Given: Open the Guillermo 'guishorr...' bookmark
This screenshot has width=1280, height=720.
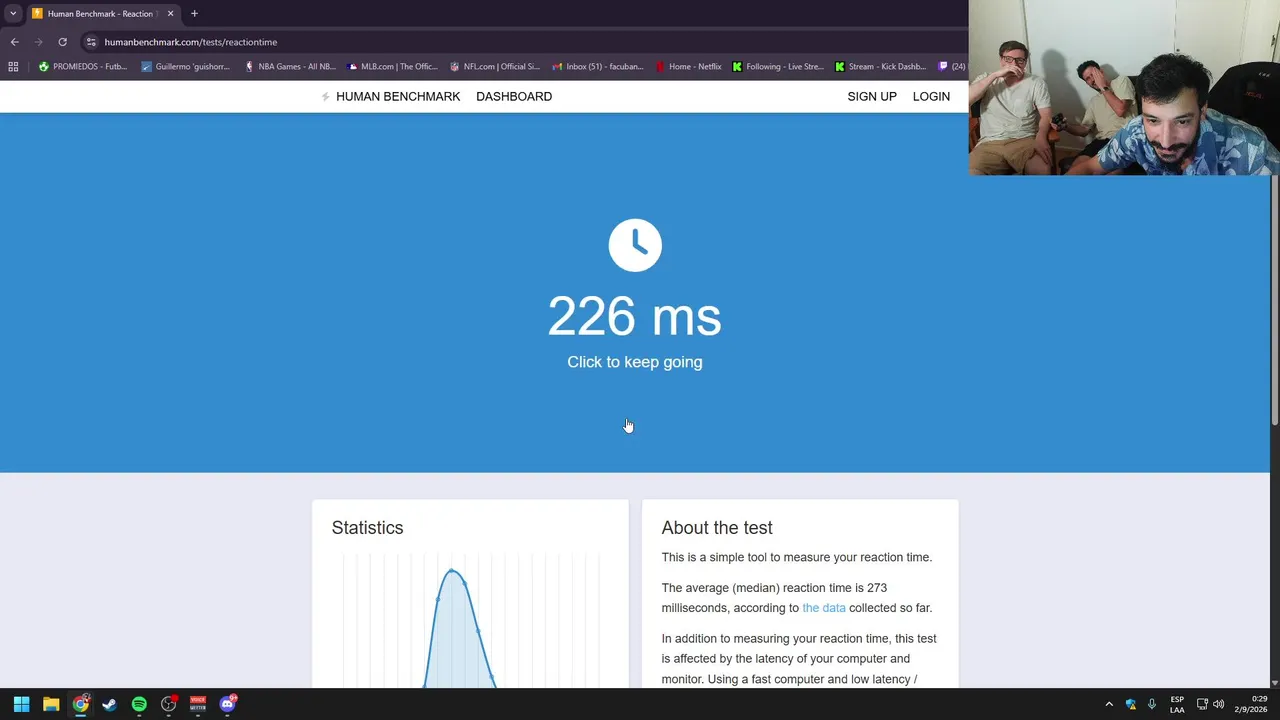Looking at the screenshot, I should tap(186, 67).
